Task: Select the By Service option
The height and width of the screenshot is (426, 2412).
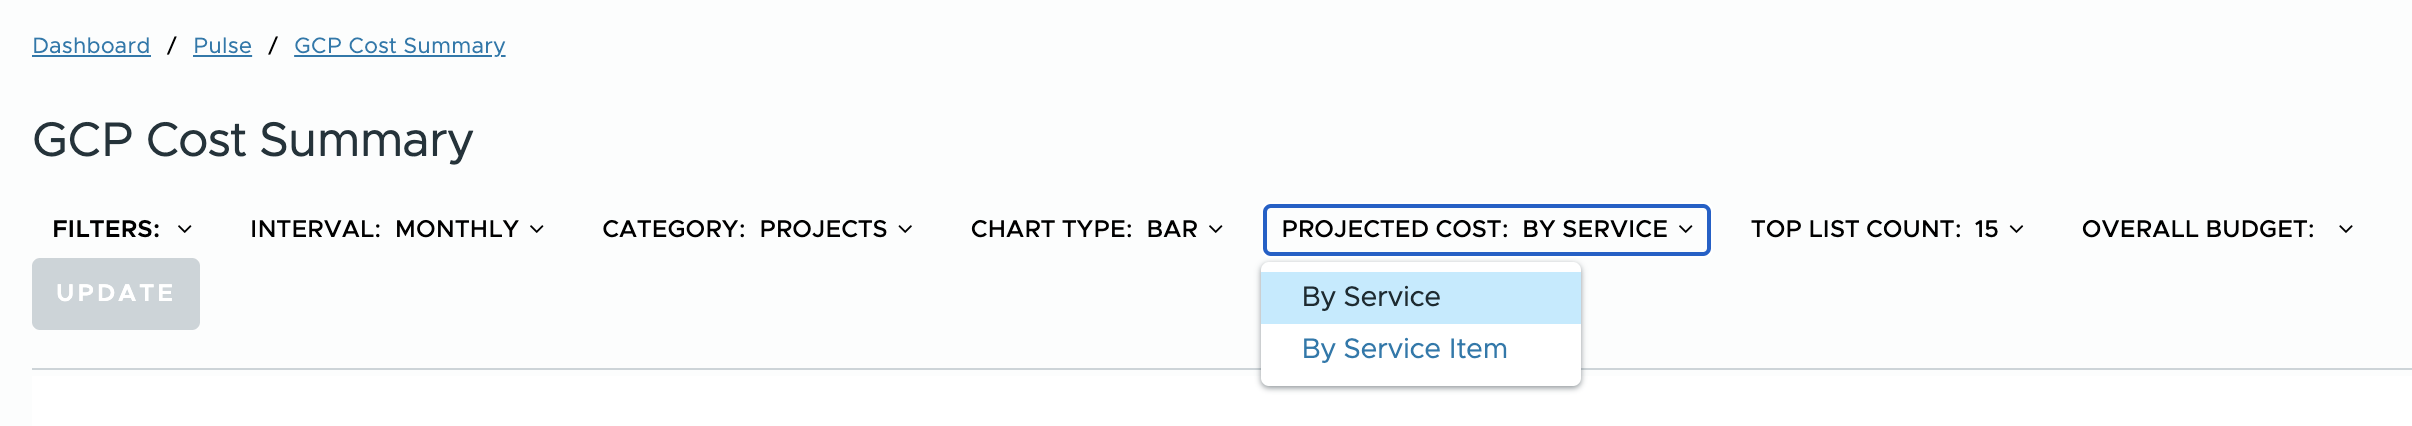Action: [1371, 297]
